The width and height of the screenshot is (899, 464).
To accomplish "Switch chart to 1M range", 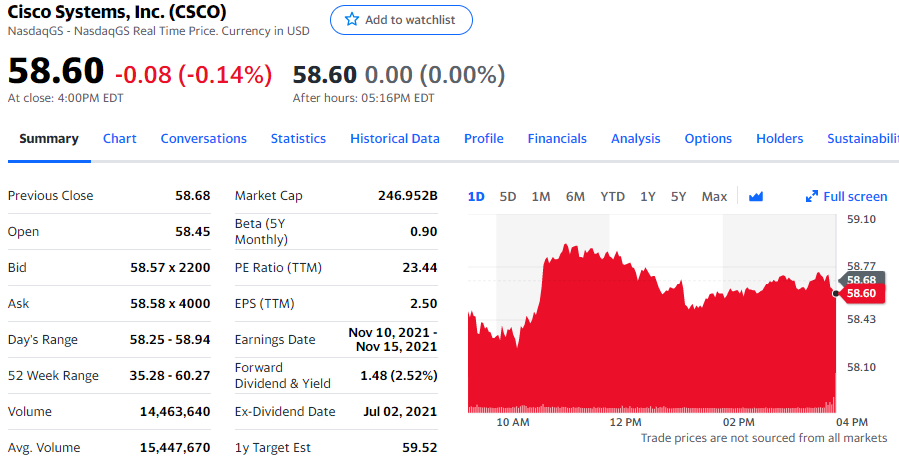I will point(541,197).
